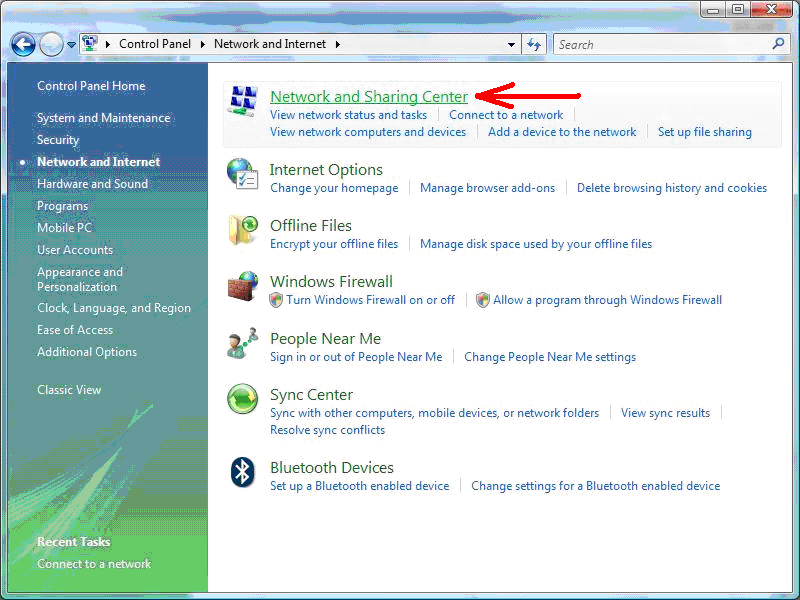Click the Control Panel icon in address bar
The height and width of the screenshot is (600, 800).
(90, 43)
